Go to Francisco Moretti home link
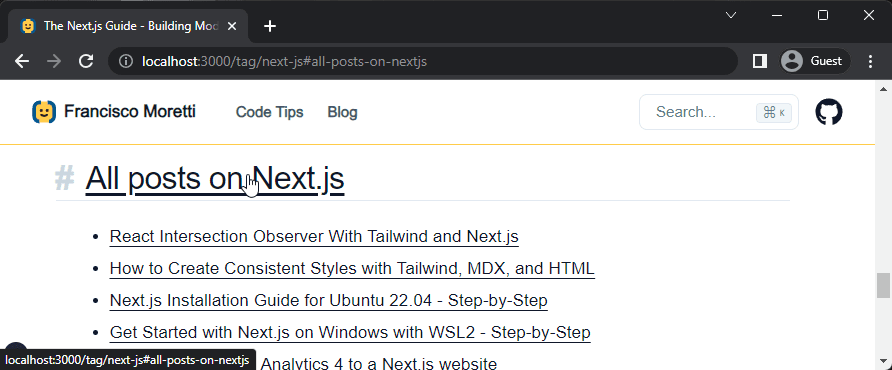The height and width of the screenshot is (370, 892). [114, 112]
